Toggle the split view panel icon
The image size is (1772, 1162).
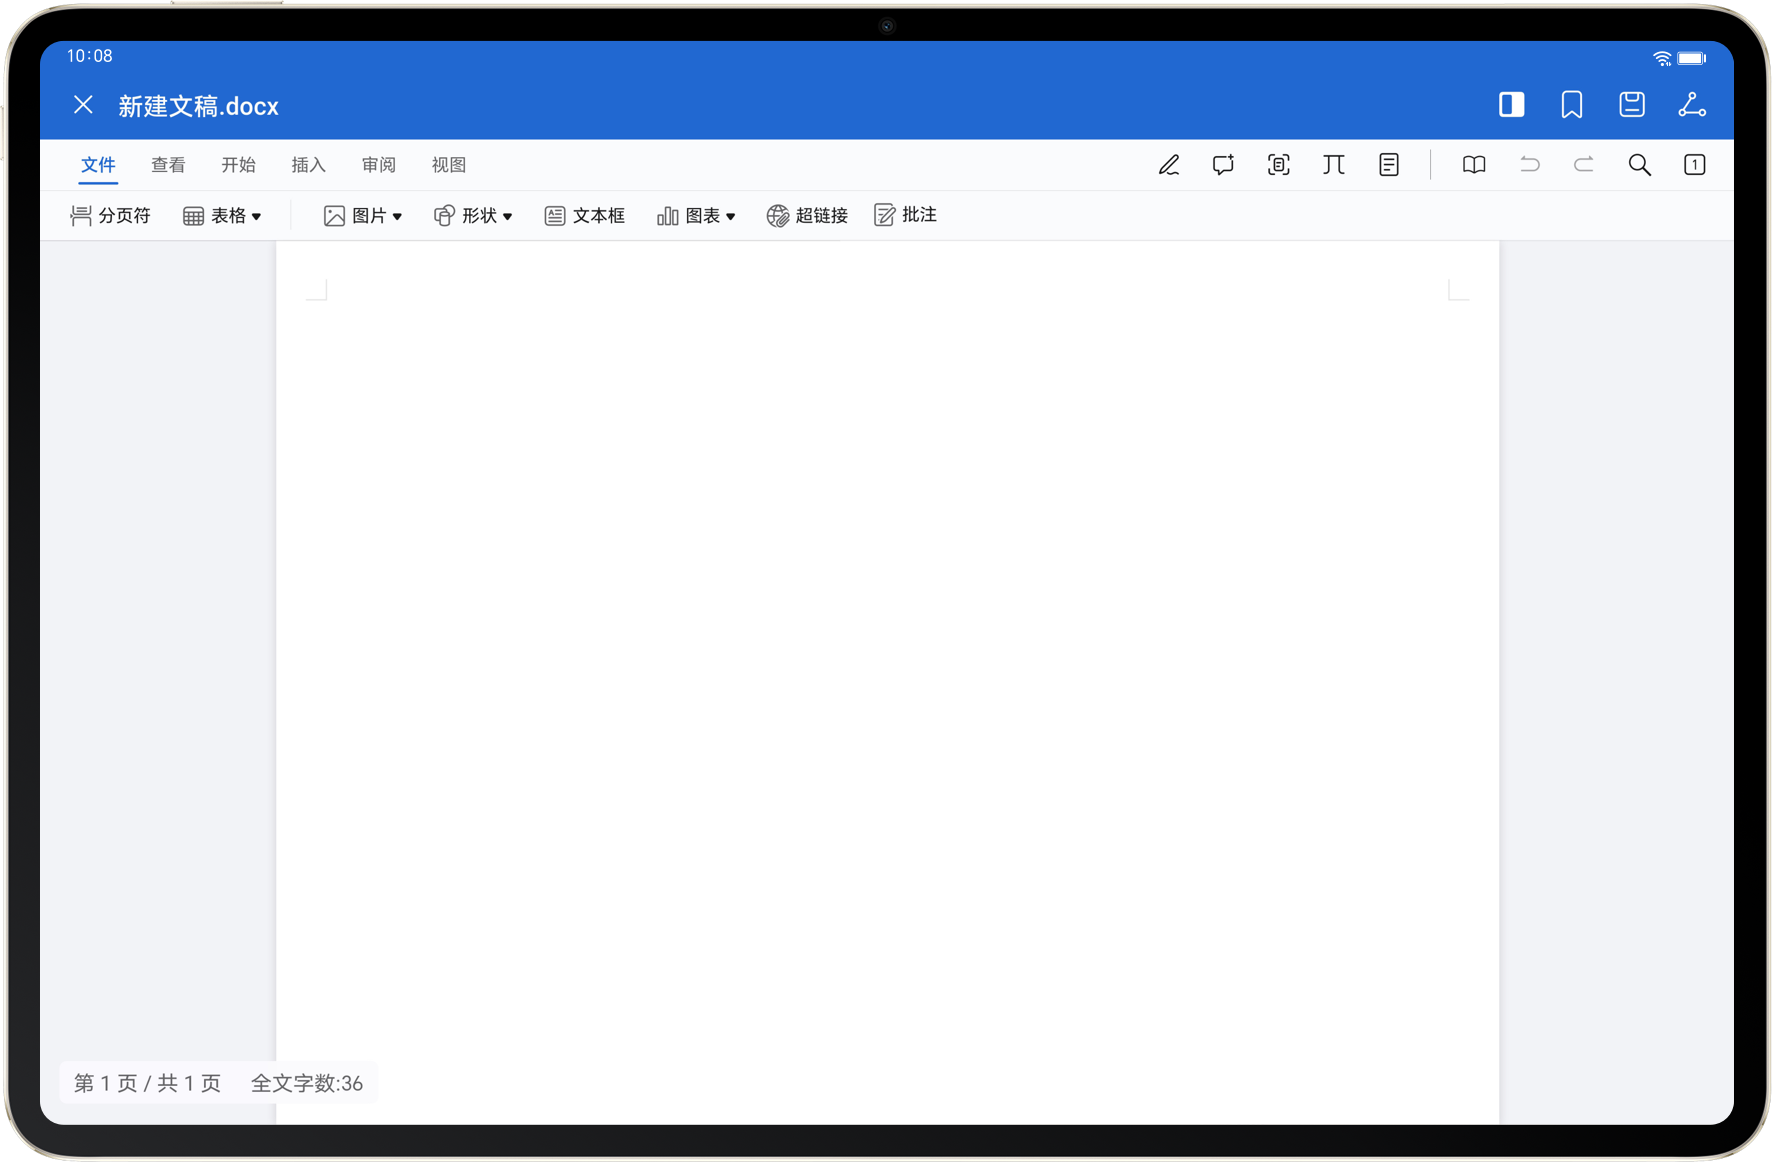coord(1511,105)
